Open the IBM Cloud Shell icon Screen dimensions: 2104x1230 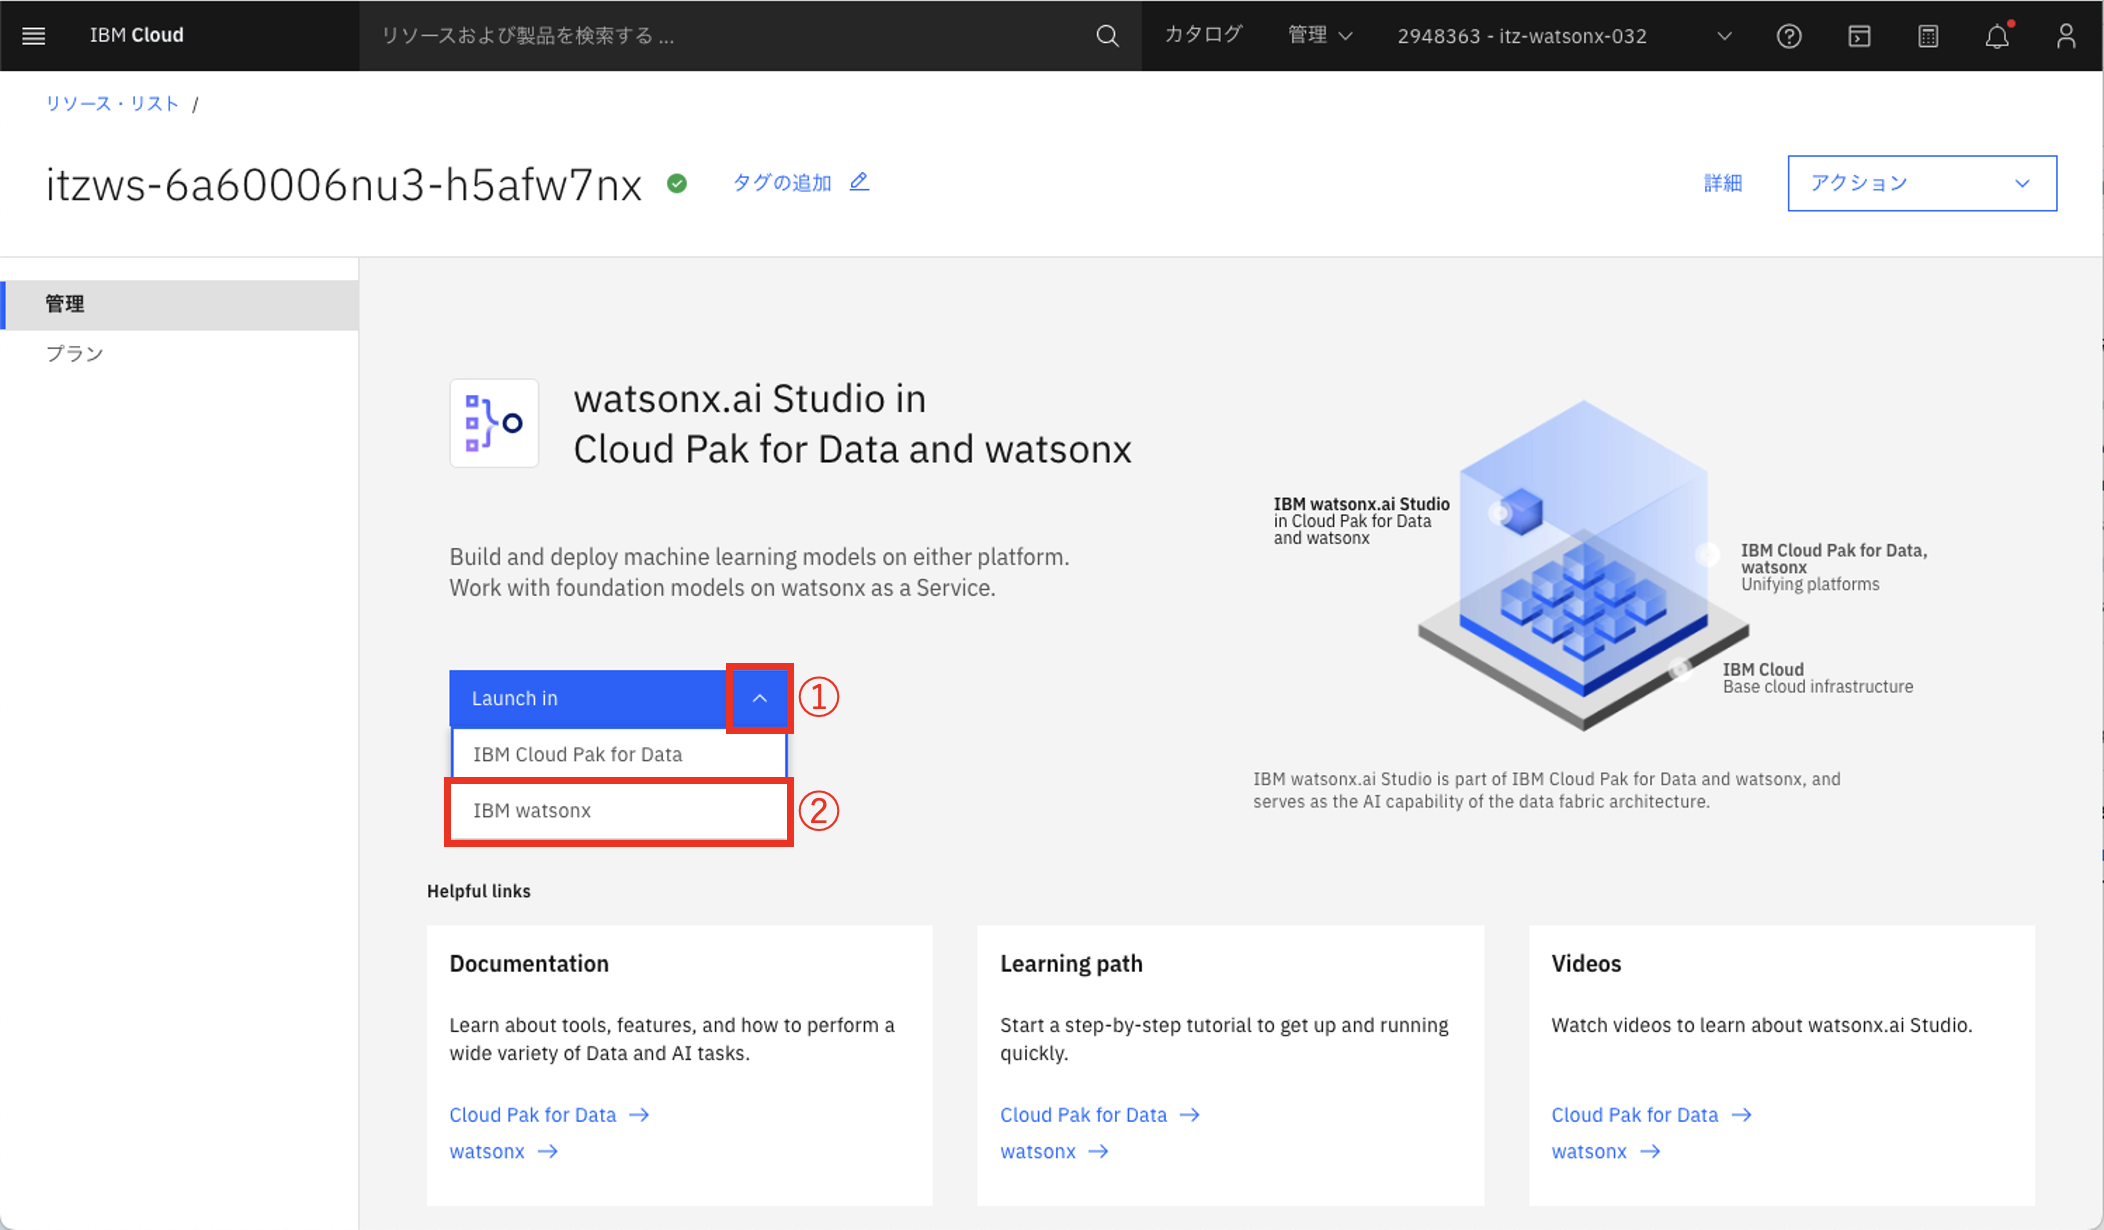1858,36
